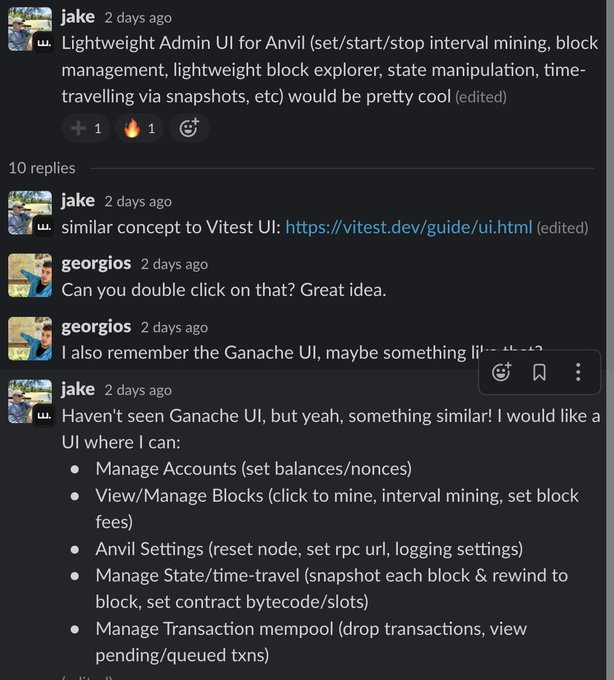Screen dimensions: 614x680
Task: Click the "10 replies" thread label
Action: pyautogui.click(x=42, y=168)
